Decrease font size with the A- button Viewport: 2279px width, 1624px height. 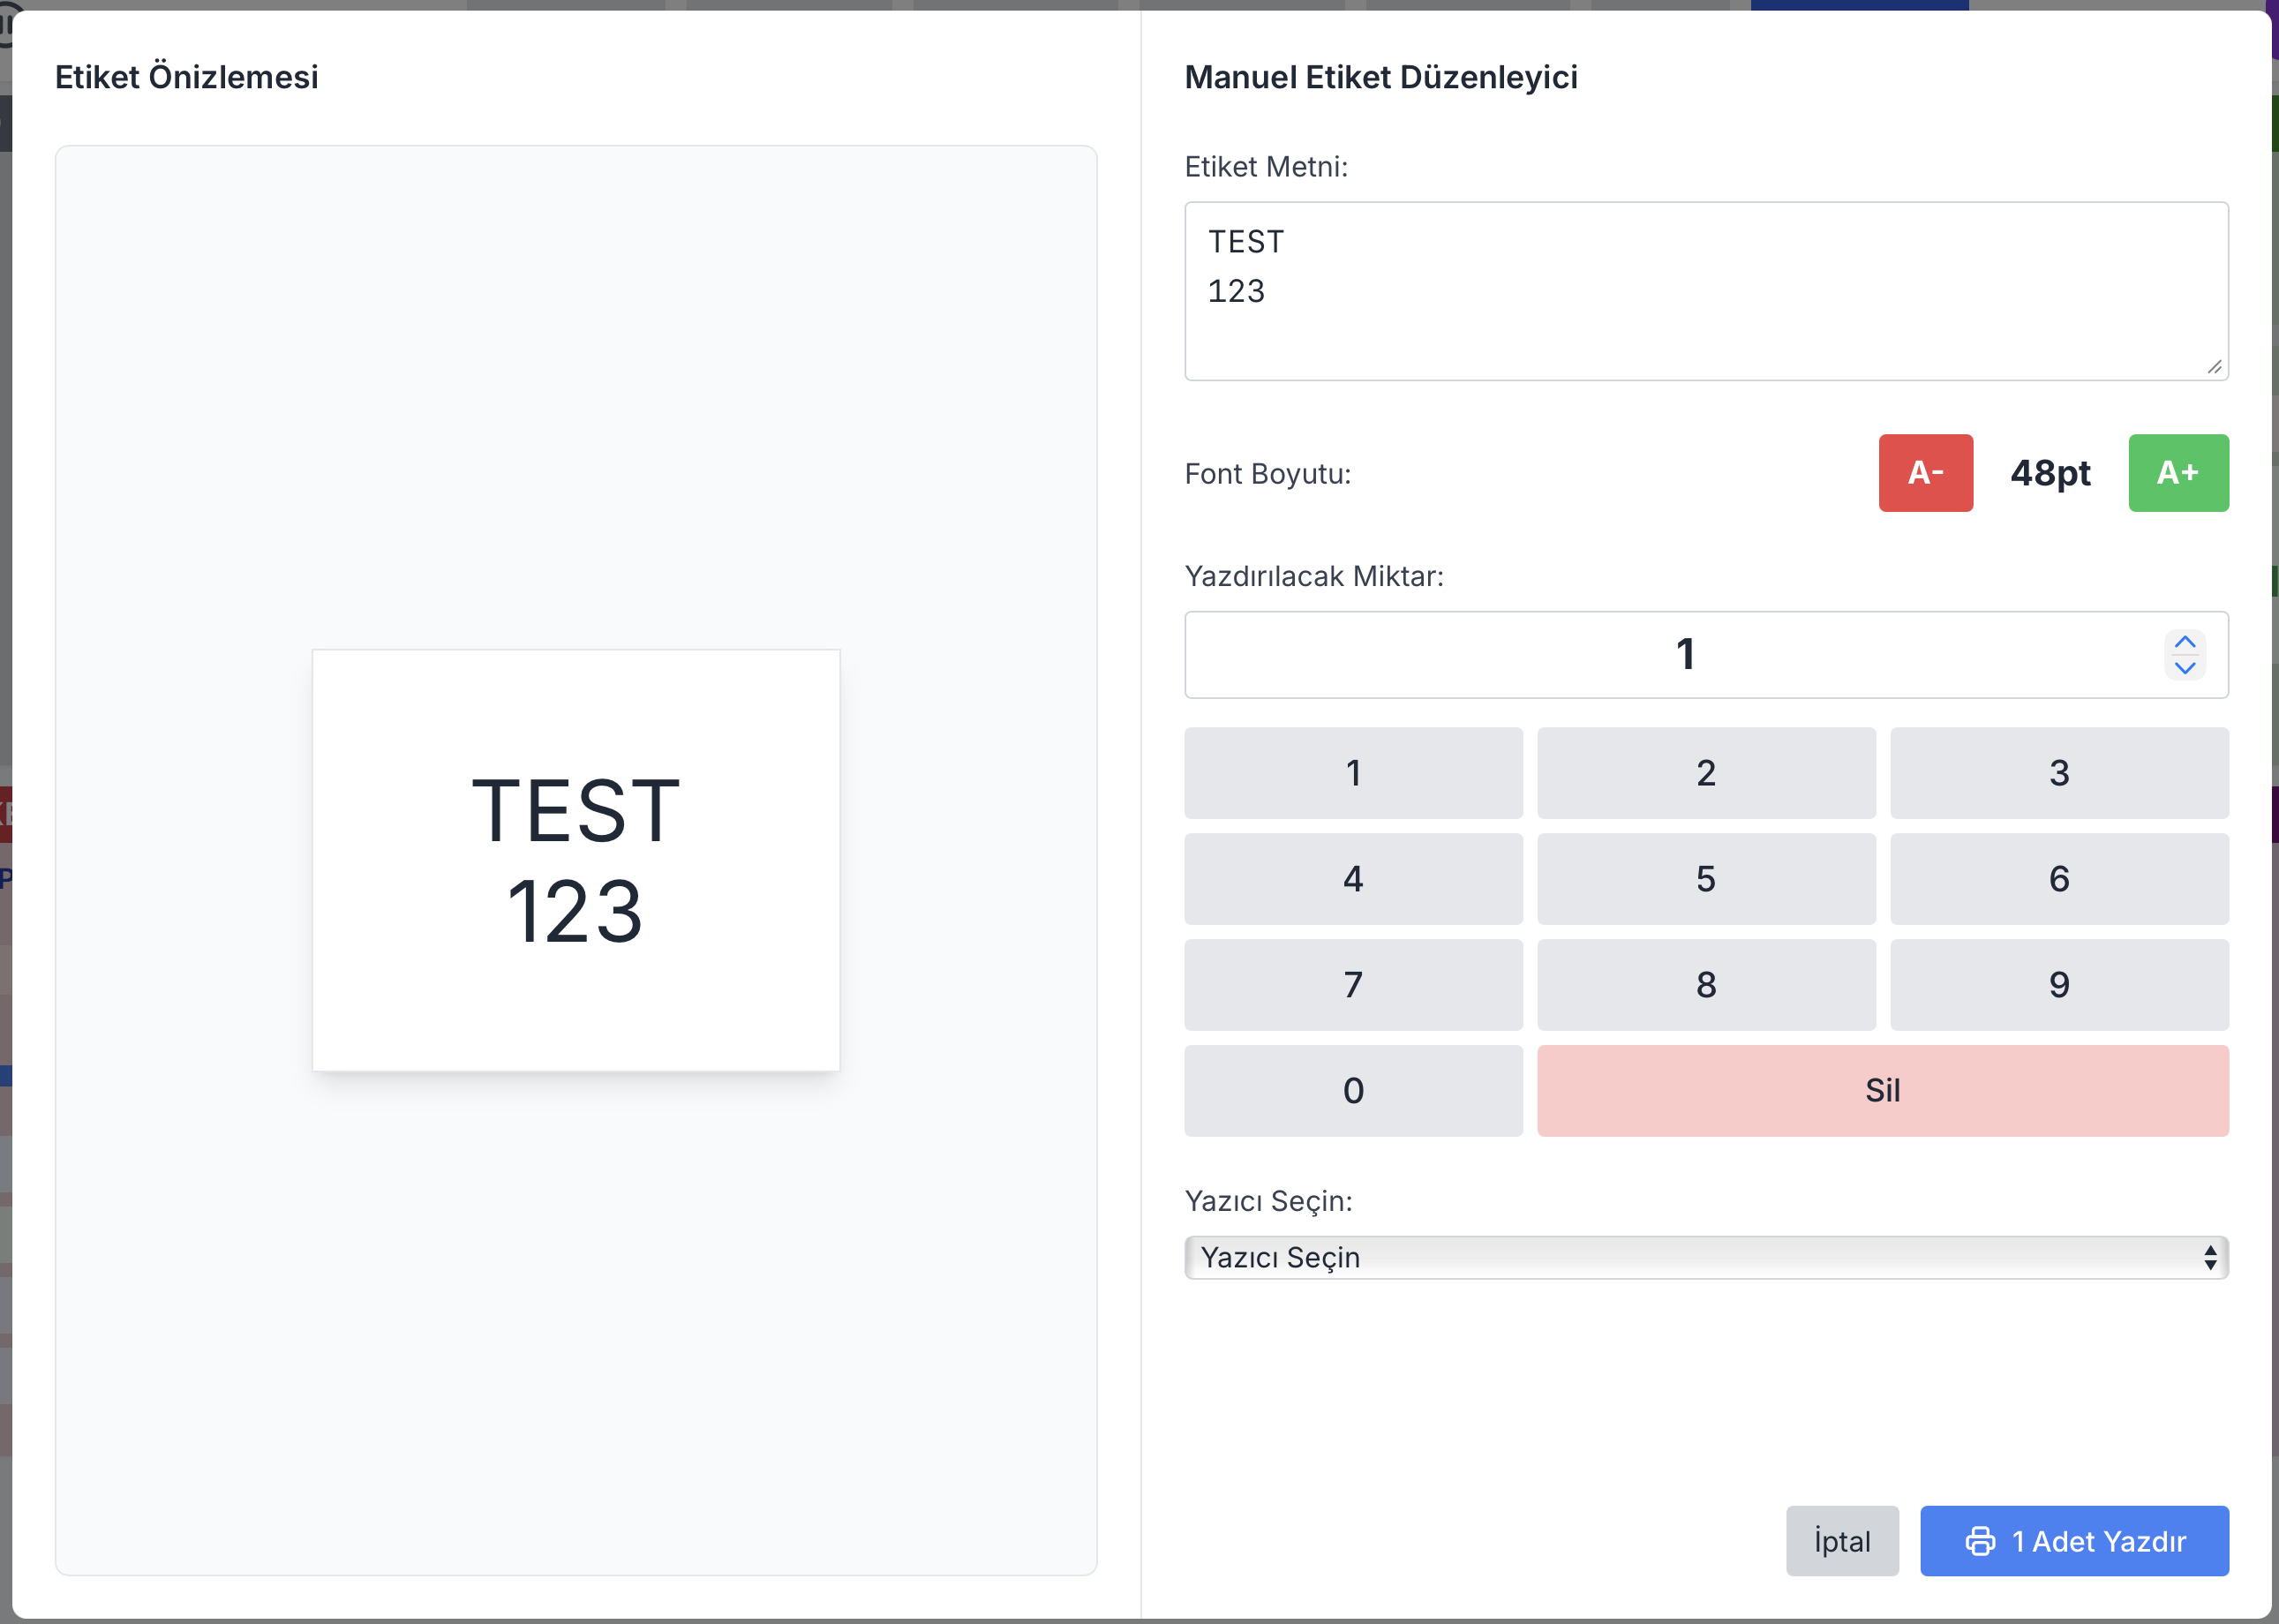tap(1925, 473)
